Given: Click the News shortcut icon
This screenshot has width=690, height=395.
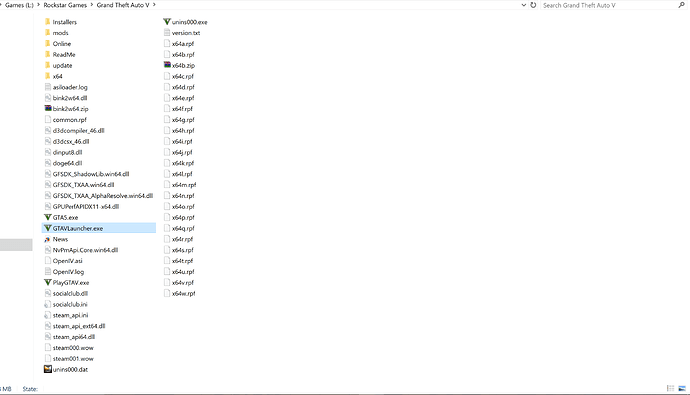Looking at the screenshot, I should click(48, 239).
